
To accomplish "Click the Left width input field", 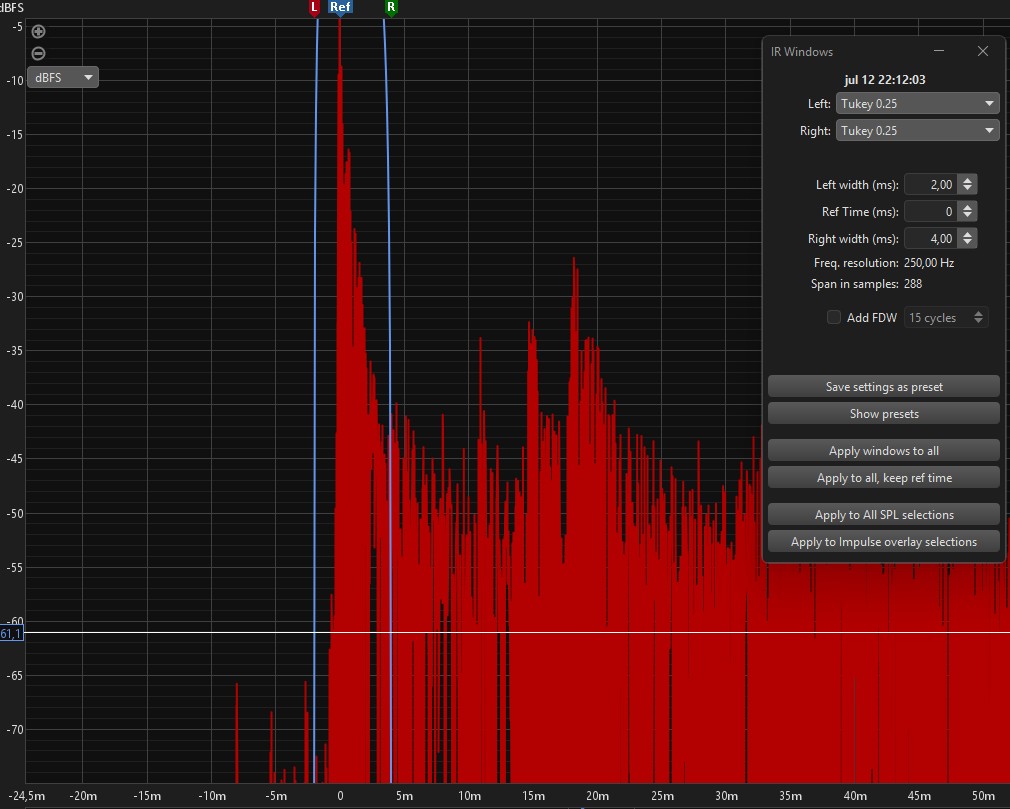I will pyautogui.click(x=930, y=185).
